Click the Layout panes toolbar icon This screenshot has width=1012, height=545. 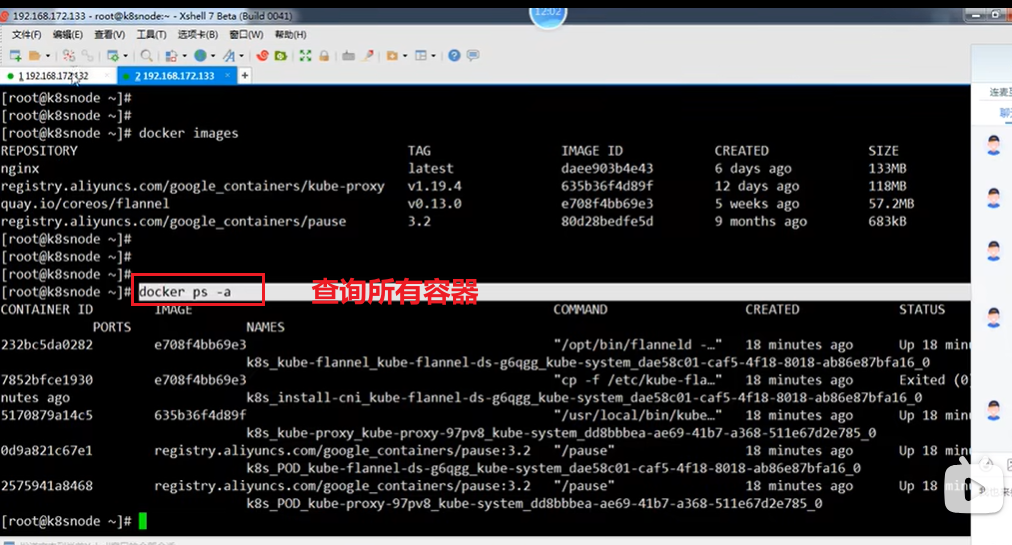click(x=421, y=56)
